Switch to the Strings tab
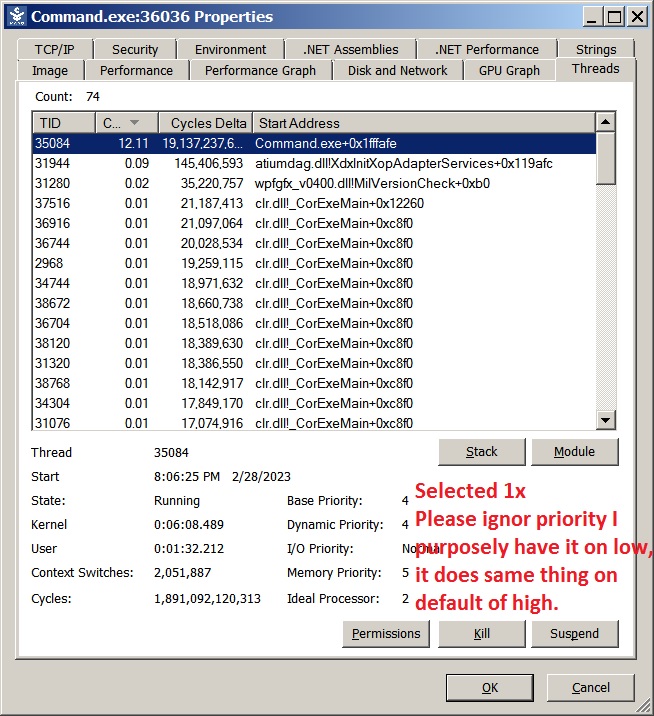The image size is (654, 716). (x=596, y=49)
